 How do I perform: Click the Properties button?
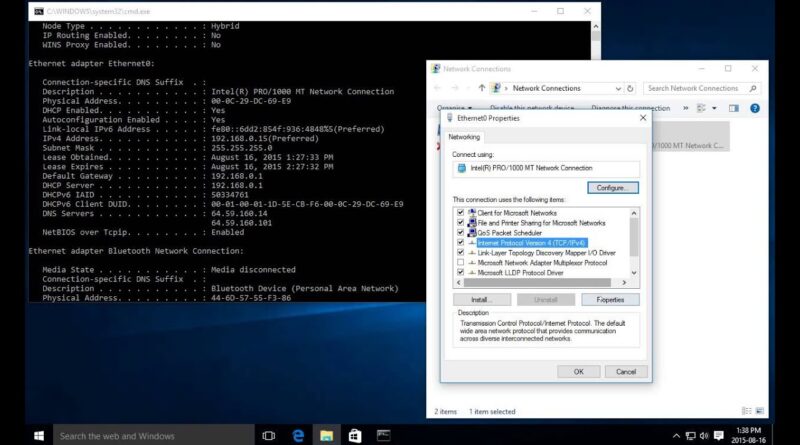610,300
